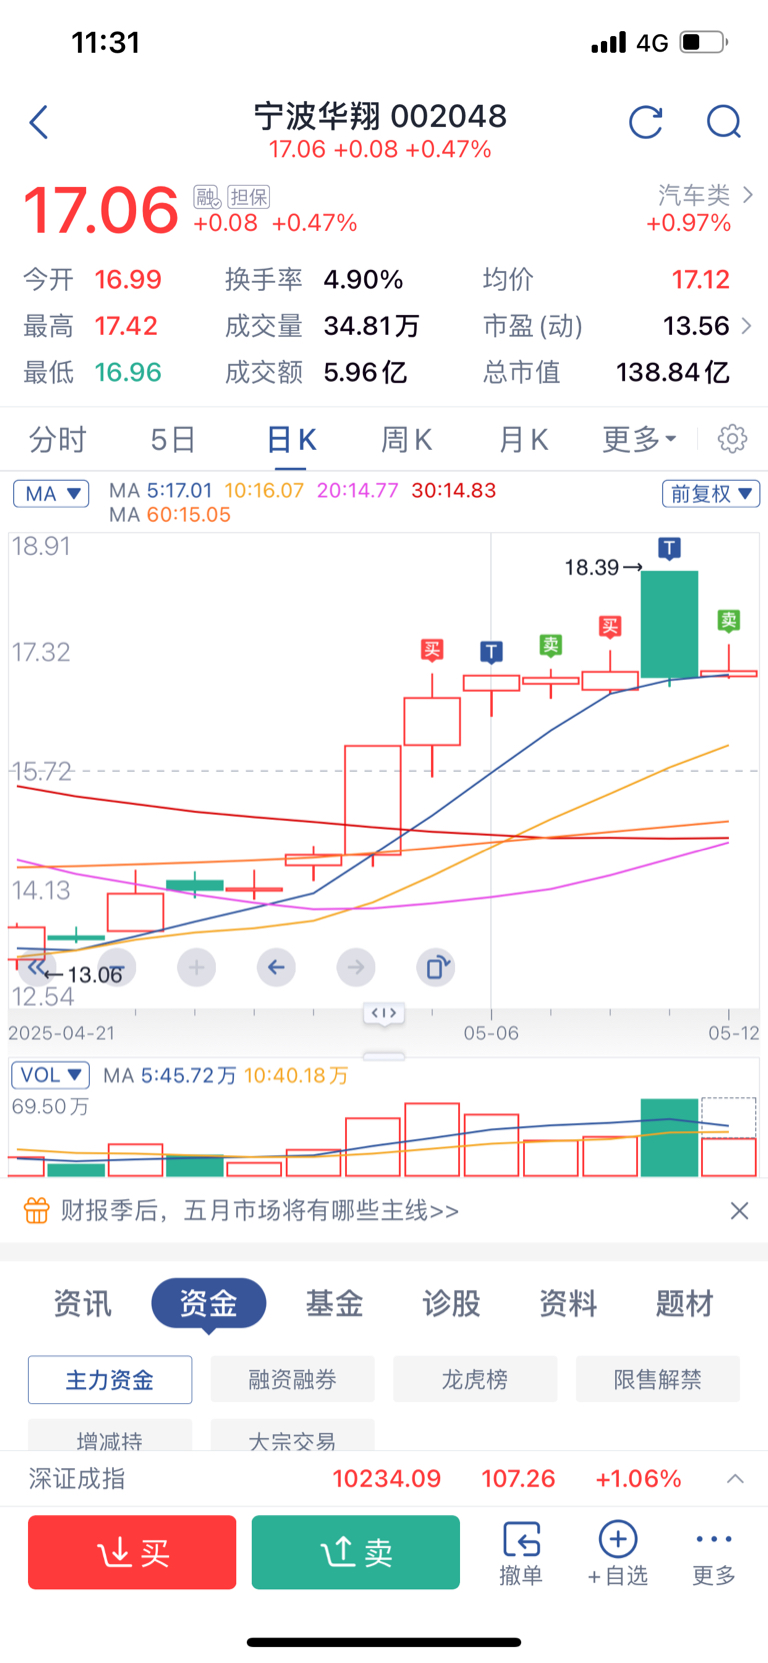The width and height of the screenshot is (768, 1663).
Task: Open the 资料 tab
Action: click(568, 1303)
